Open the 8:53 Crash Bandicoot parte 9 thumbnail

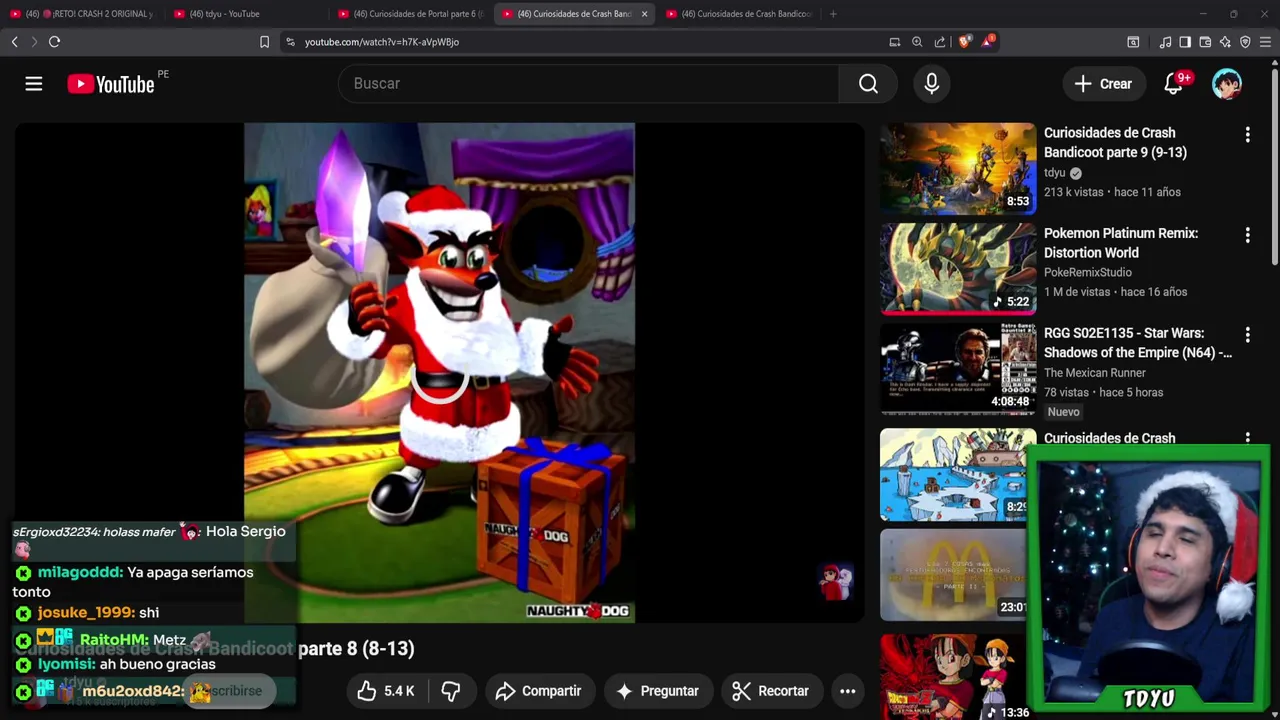(958, 168)
